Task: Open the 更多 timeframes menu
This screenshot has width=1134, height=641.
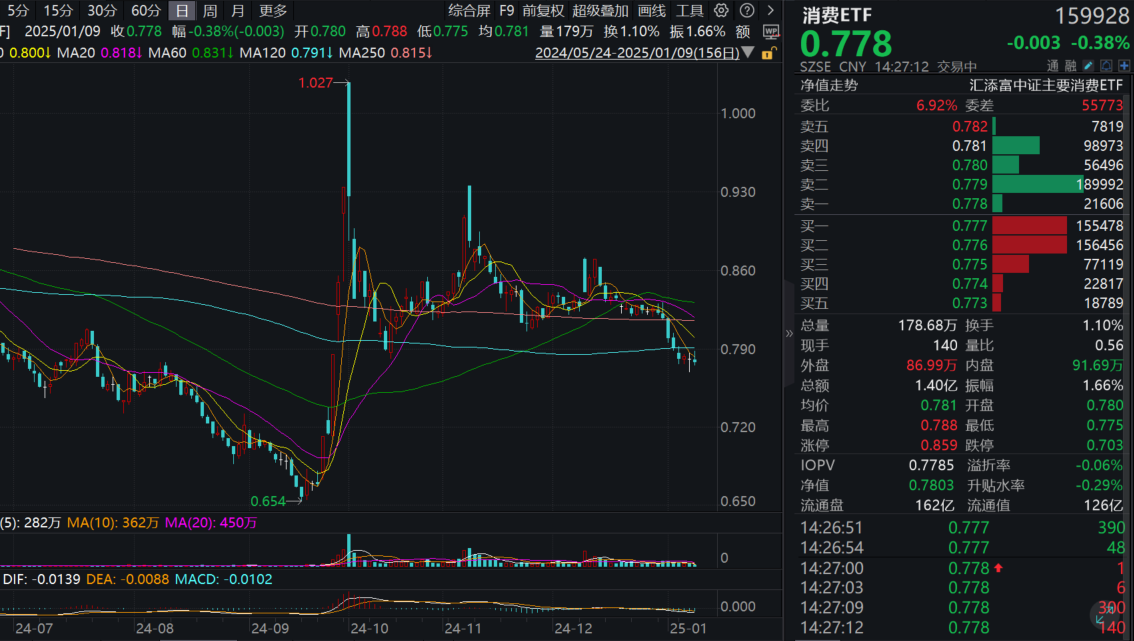Action: coord(273,11)
